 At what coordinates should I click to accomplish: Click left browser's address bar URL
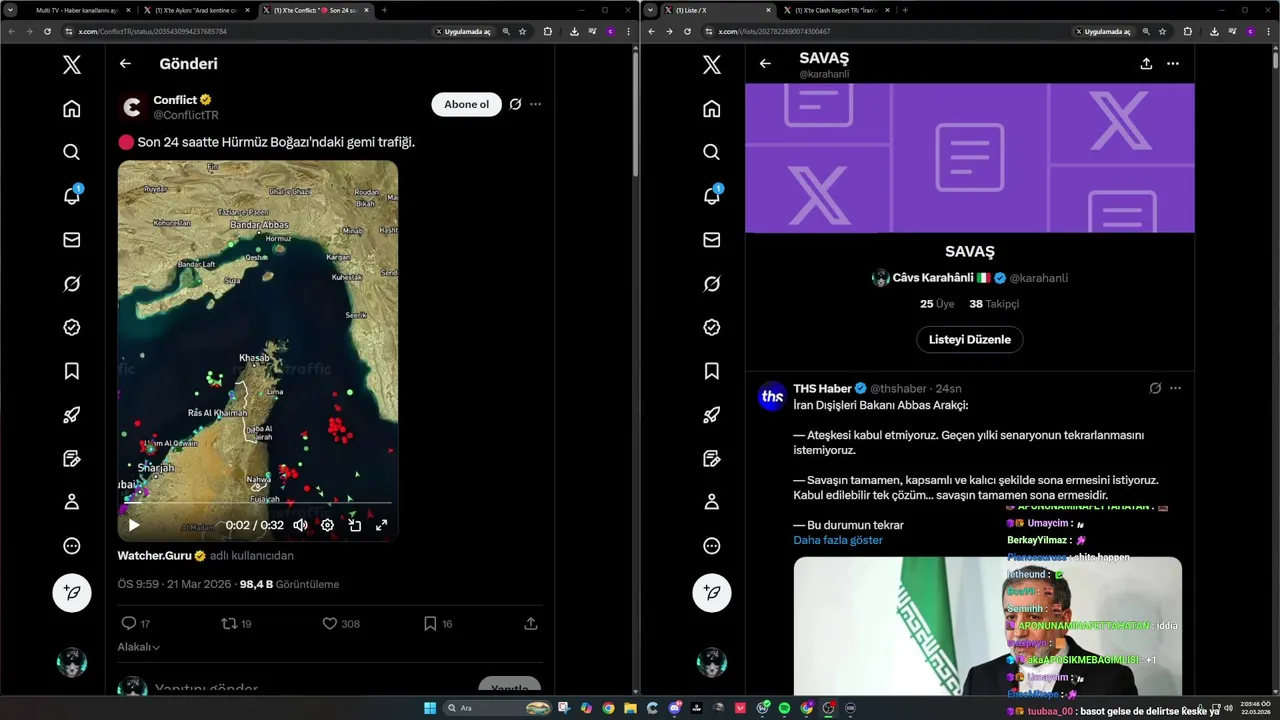(x=152, y=31)
